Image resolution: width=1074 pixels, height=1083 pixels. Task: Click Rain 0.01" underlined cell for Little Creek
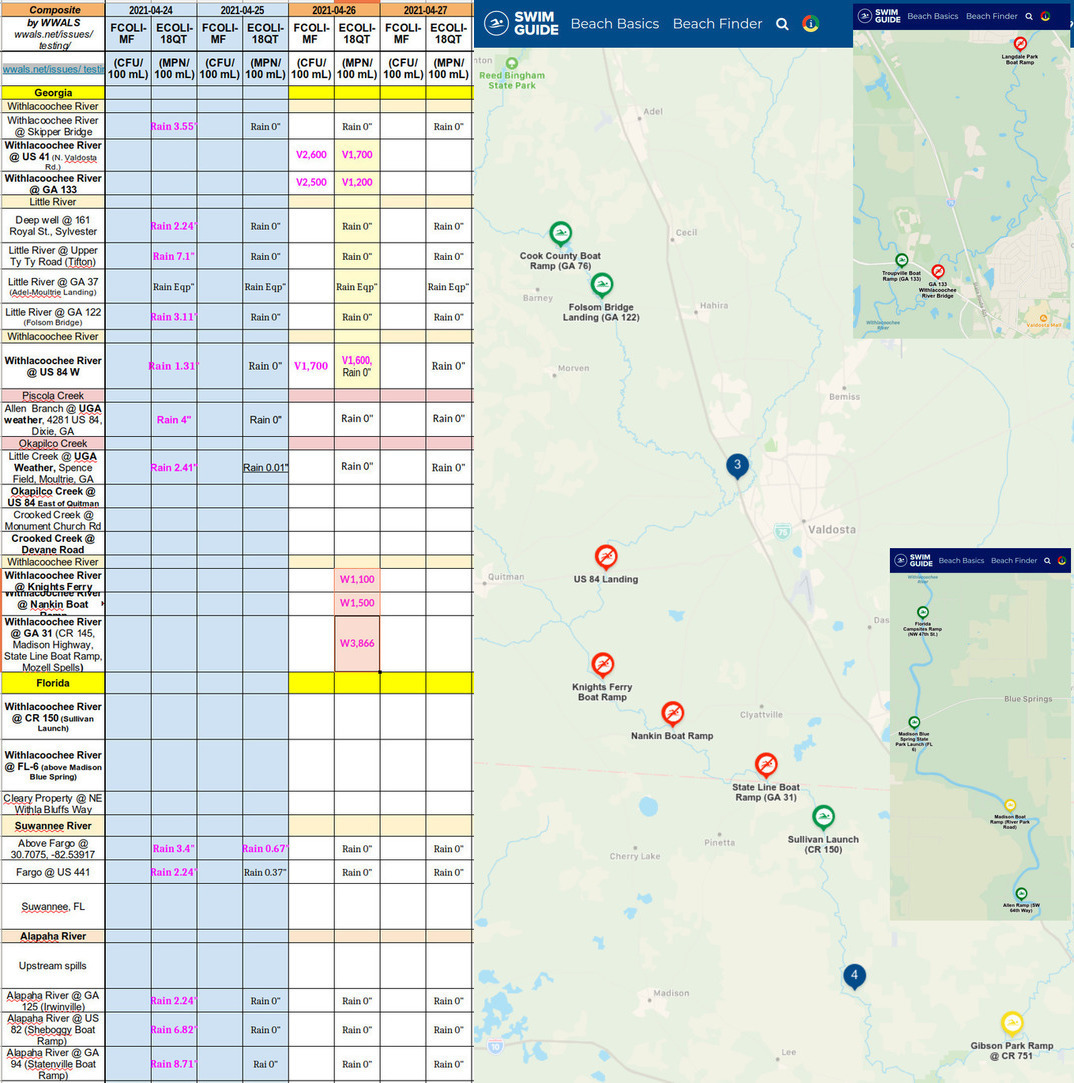click(265, 468)
